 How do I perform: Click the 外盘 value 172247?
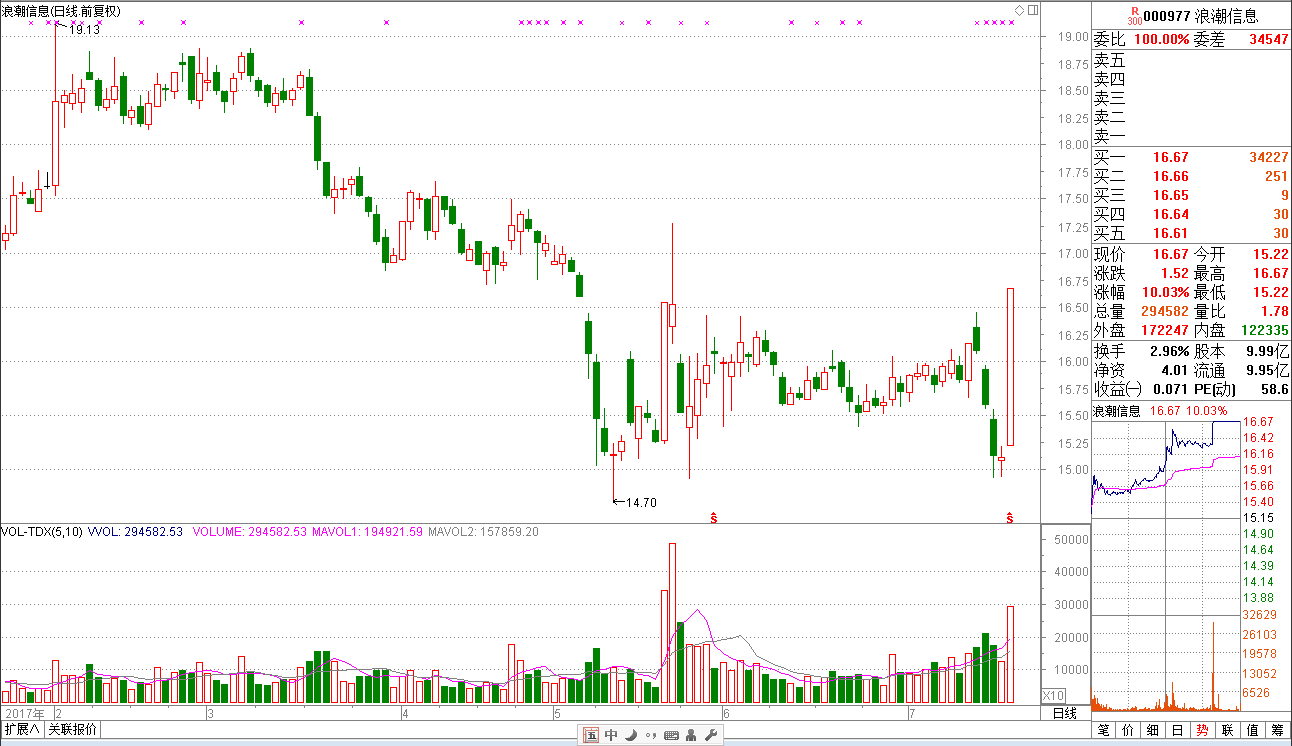[x=1166, y=330]
